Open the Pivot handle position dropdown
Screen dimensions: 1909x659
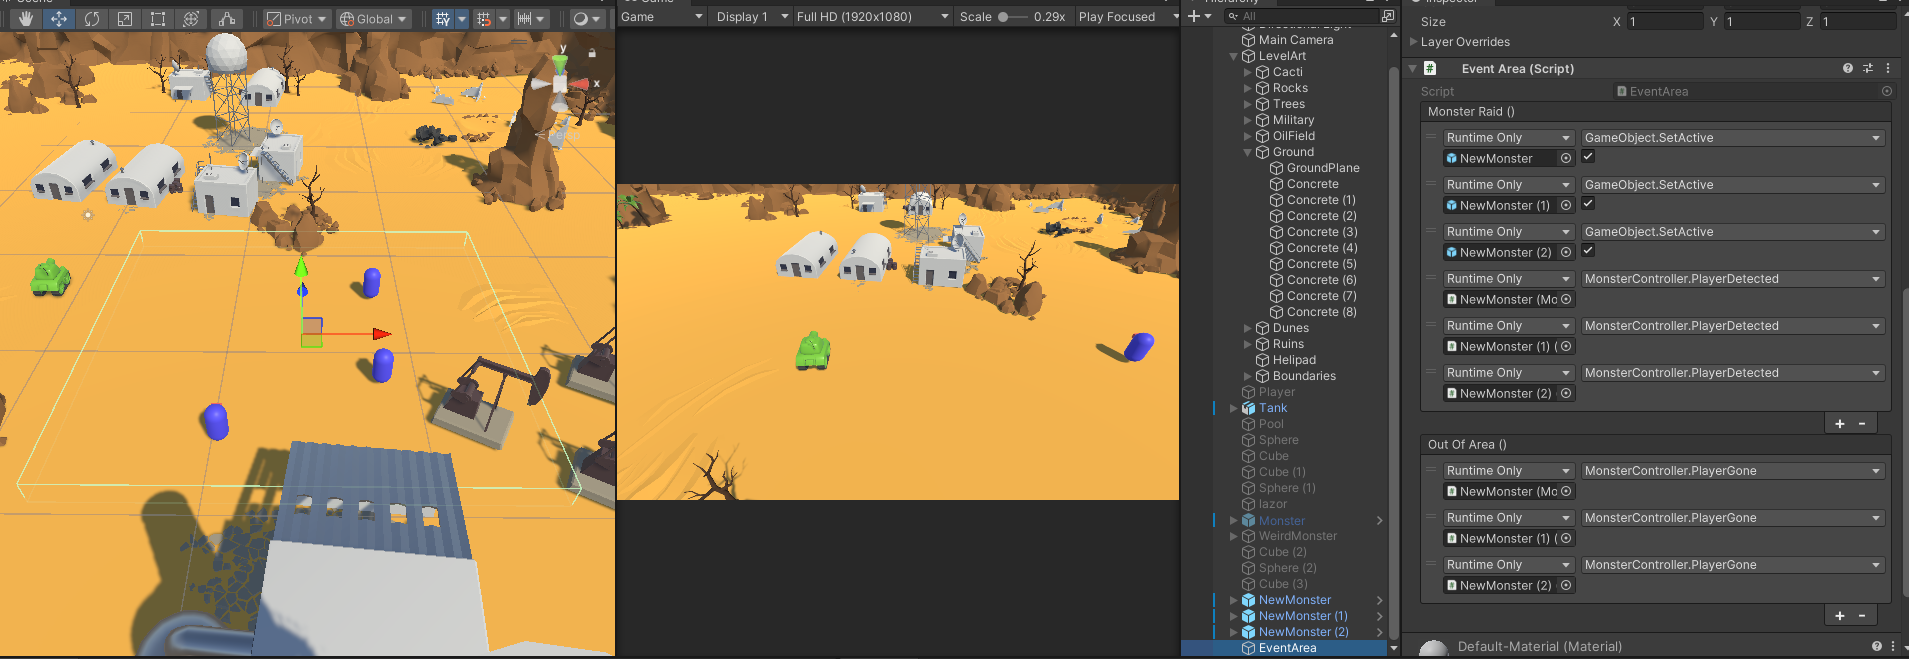pos(296,18)
